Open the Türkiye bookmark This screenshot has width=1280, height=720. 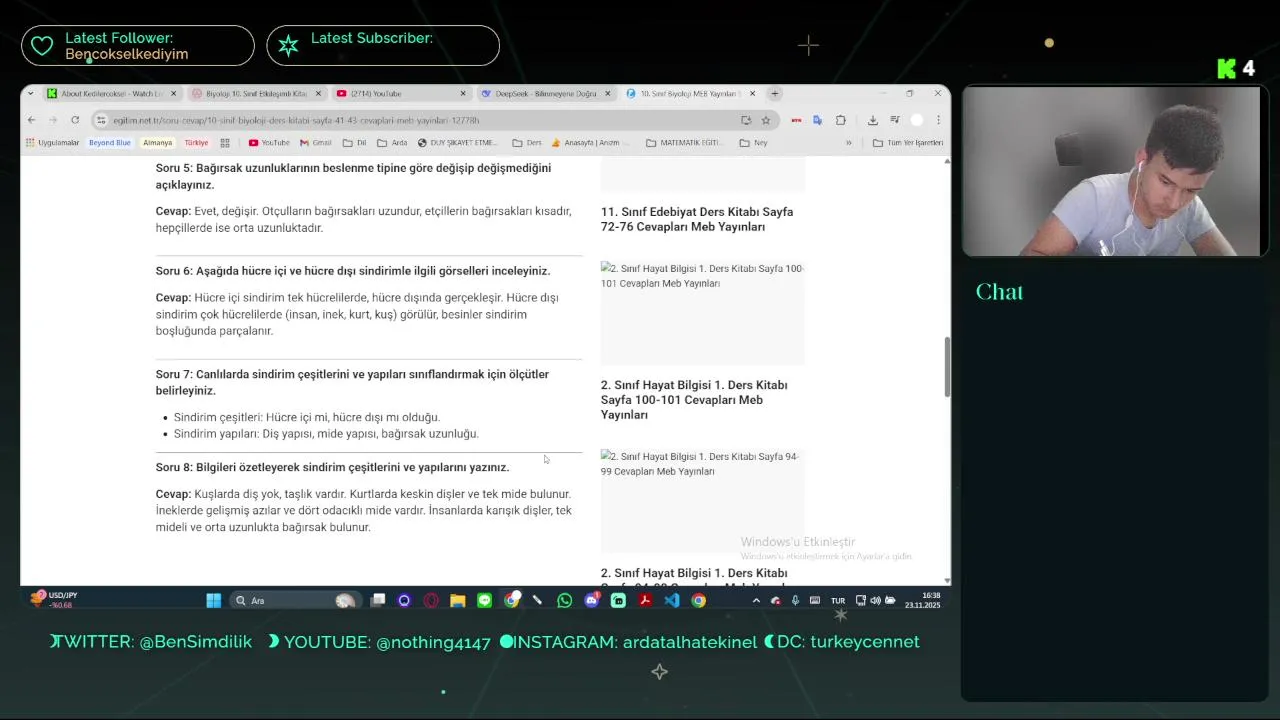(196, 143)
